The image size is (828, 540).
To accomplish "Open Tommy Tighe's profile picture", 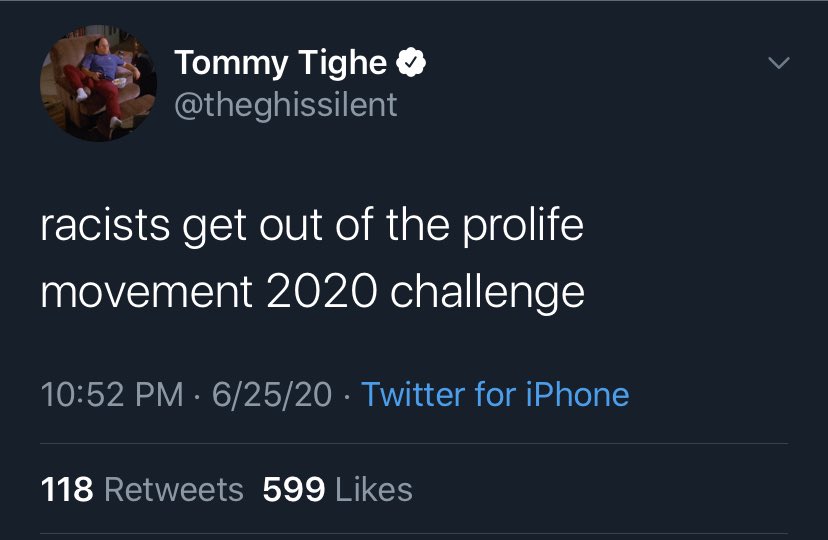I will pos(98,83).
